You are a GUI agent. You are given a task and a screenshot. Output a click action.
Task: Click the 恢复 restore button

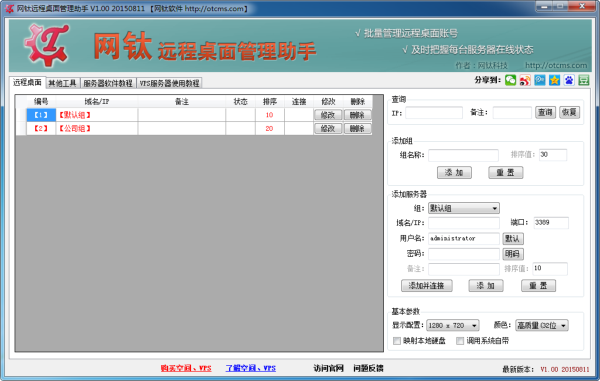(x=569, y=112)
